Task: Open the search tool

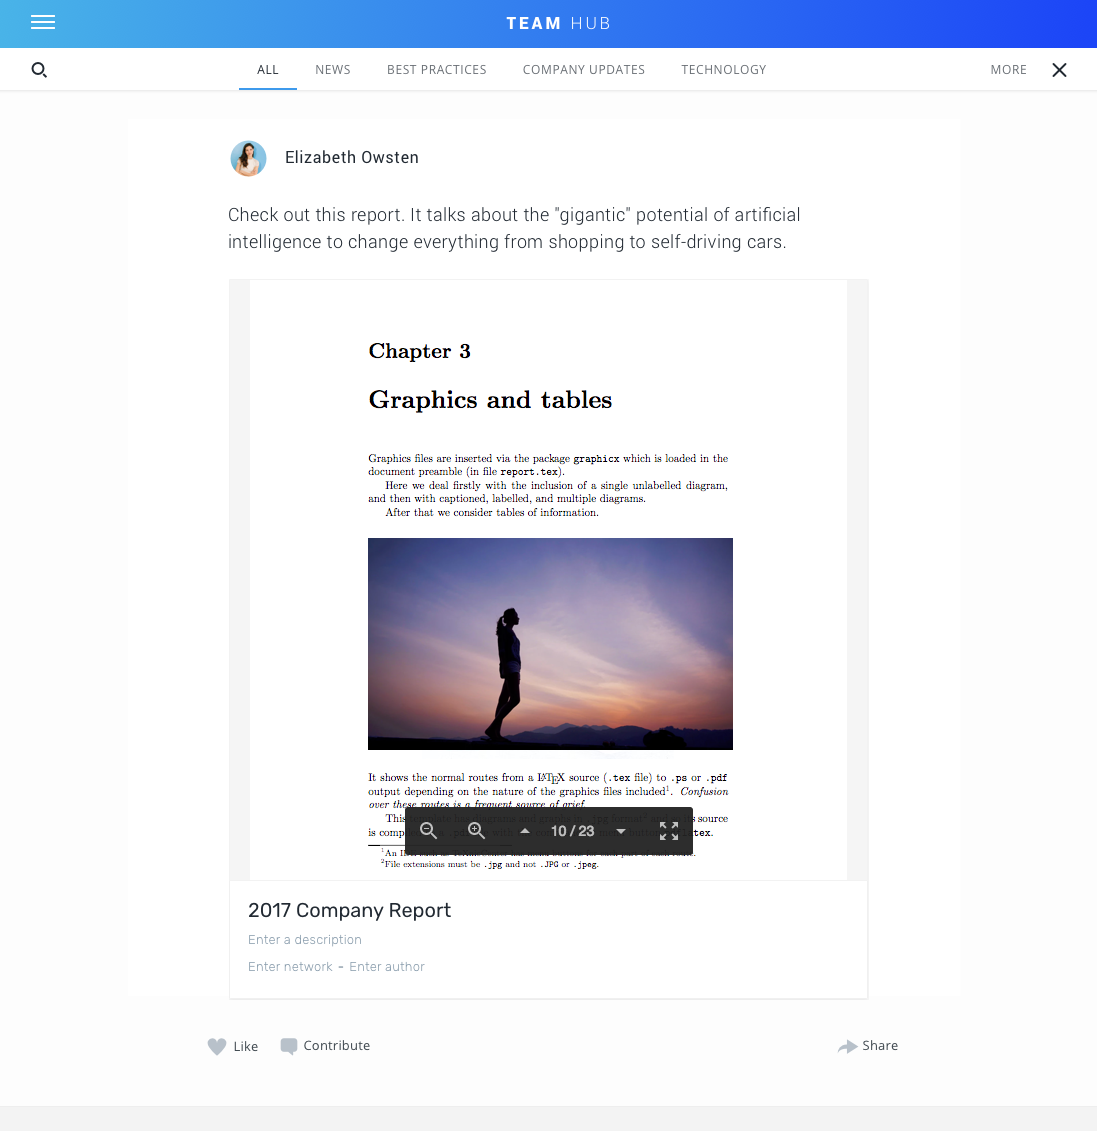Action: (39, 70)
